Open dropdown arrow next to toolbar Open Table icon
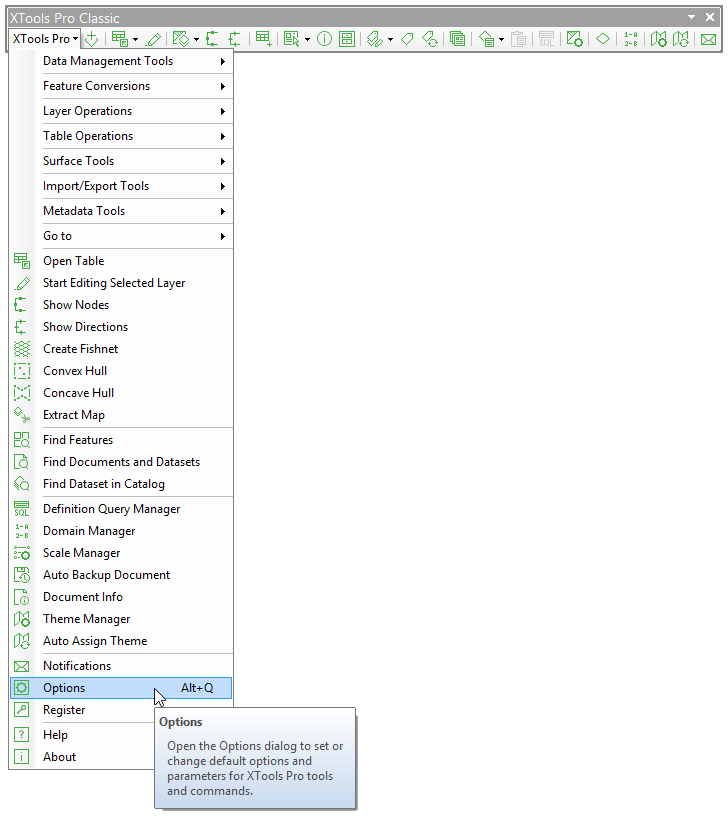 click(135, 39)
